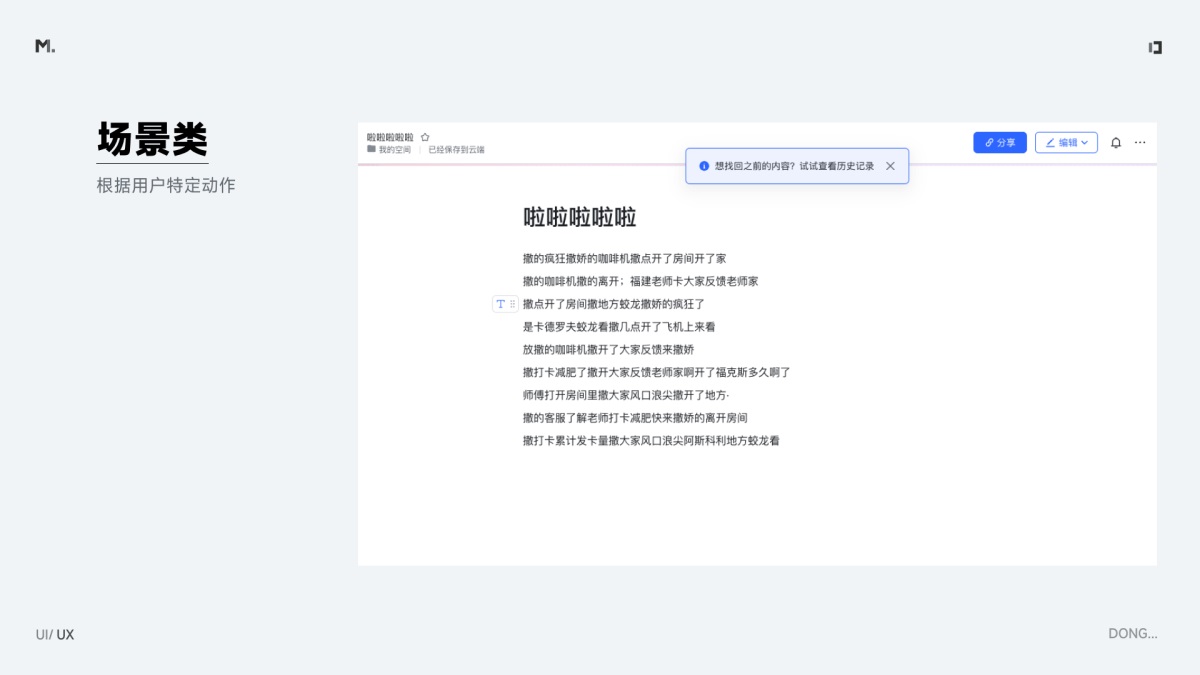Viewport: 1200px width, 675px height.
Task: Click the 分享 share button
Action: click(x=1000, y=143)
